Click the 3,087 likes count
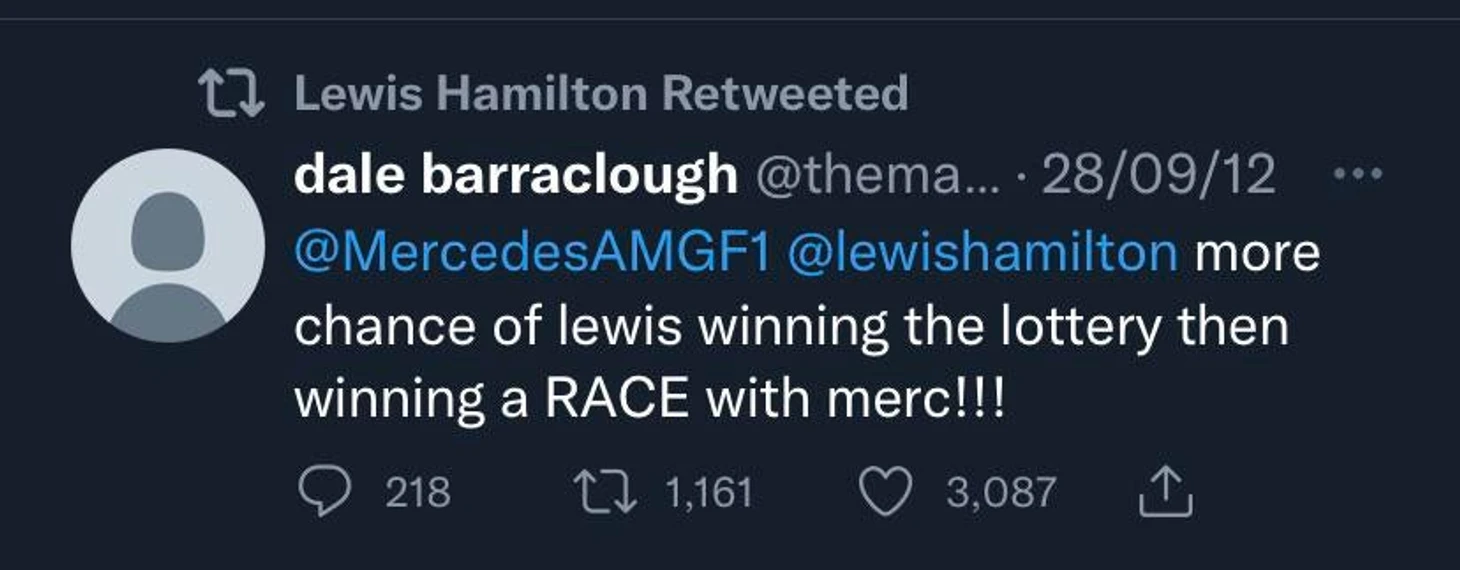 [x=1001, y=493]
